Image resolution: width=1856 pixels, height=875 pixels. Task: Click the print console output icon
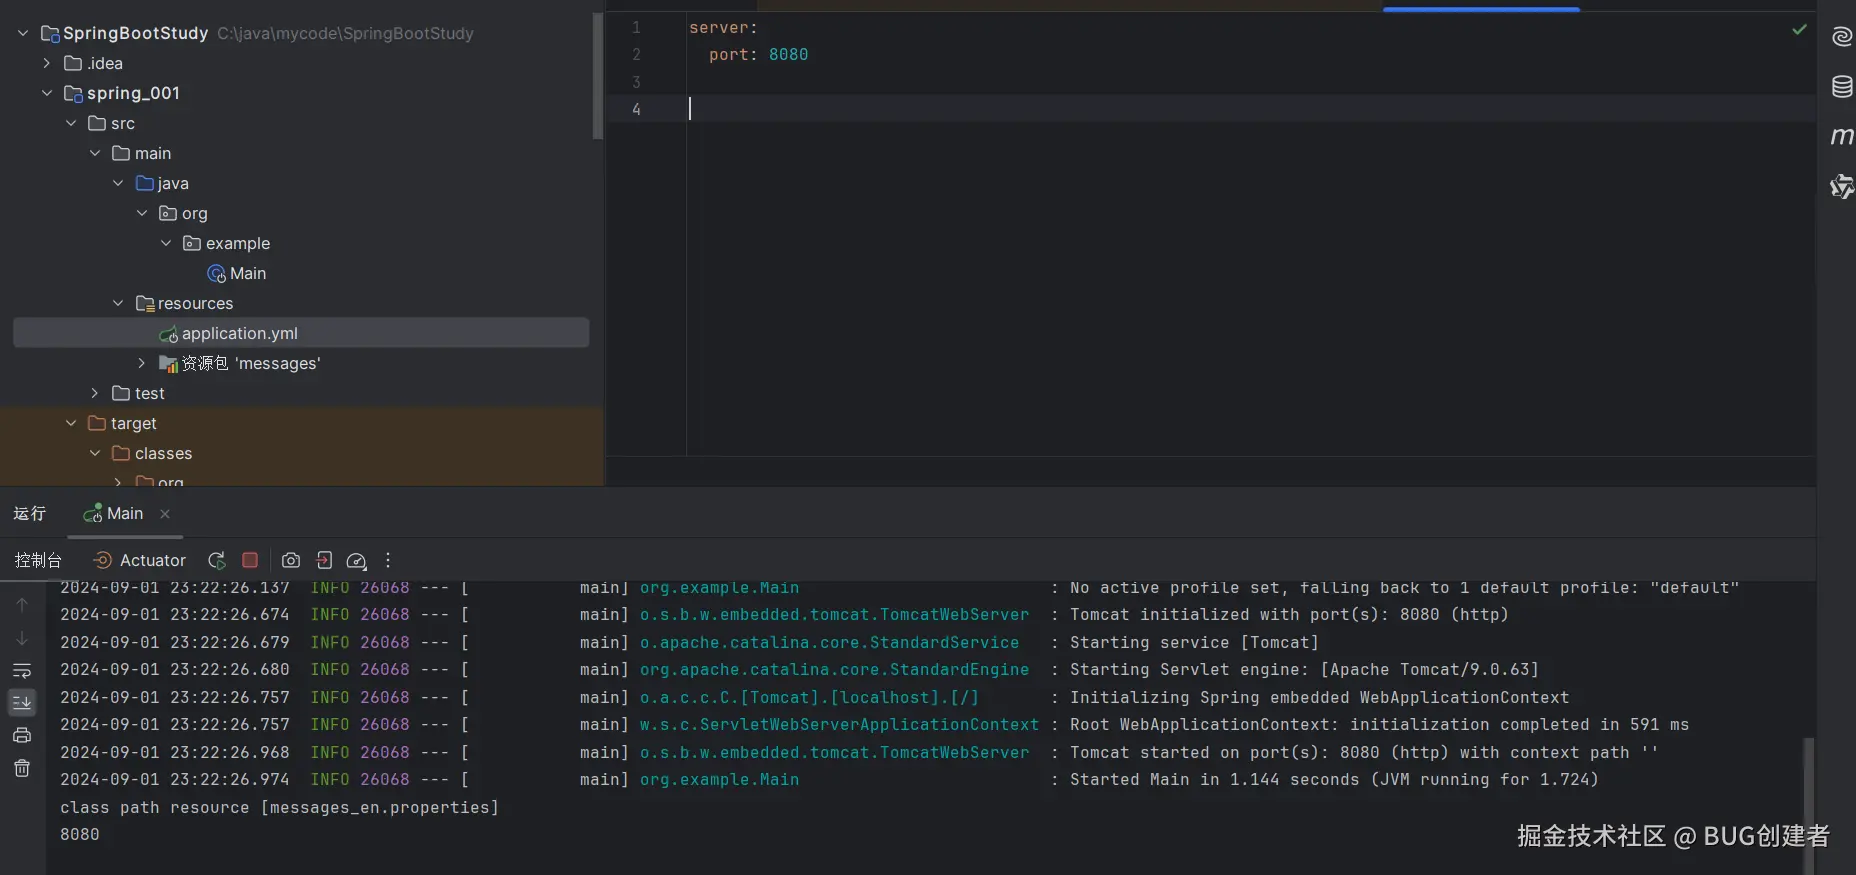point(22,735)
